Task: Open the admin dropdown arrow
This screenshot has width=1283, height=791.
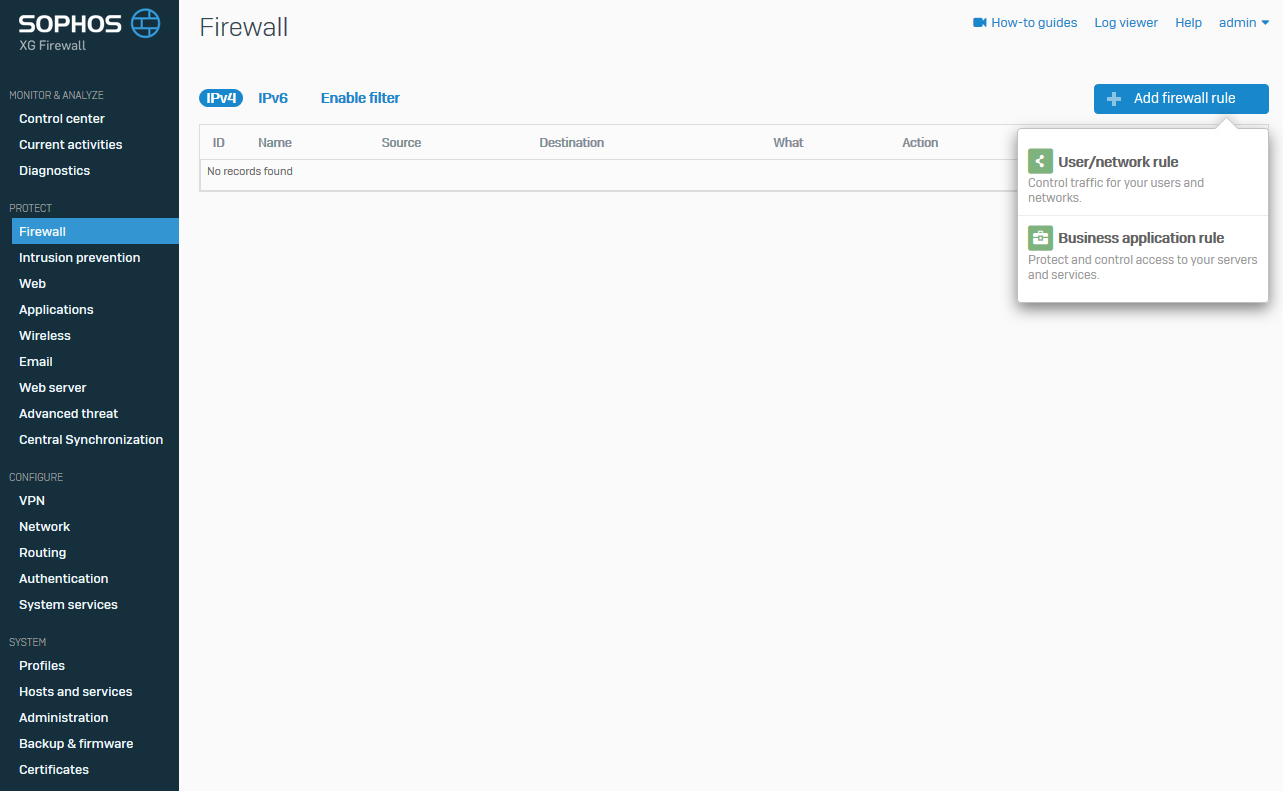Action: pos(1265,23)
